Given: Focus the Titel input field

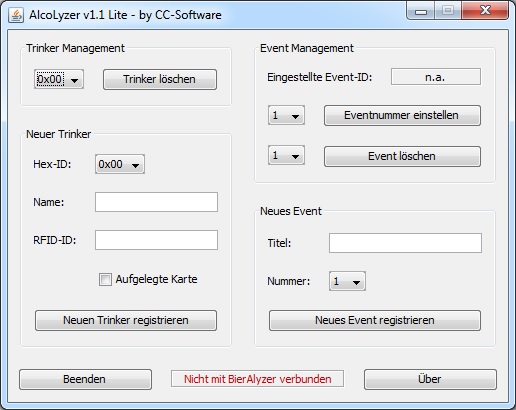Looking at the screenshot, I should (405, 243).
